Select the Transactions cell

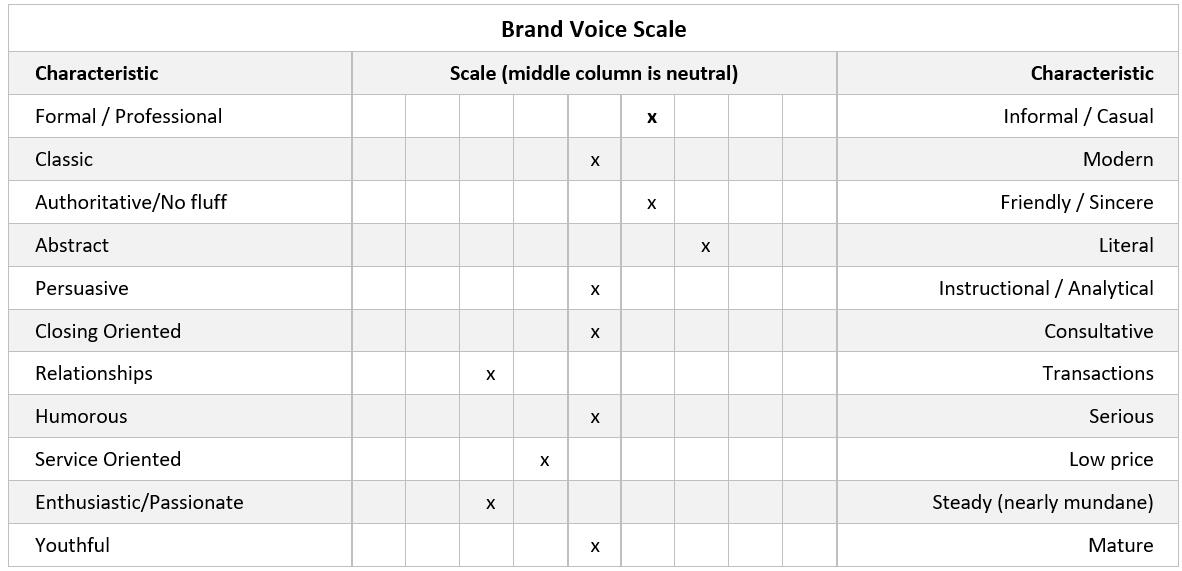point(1097,373)
